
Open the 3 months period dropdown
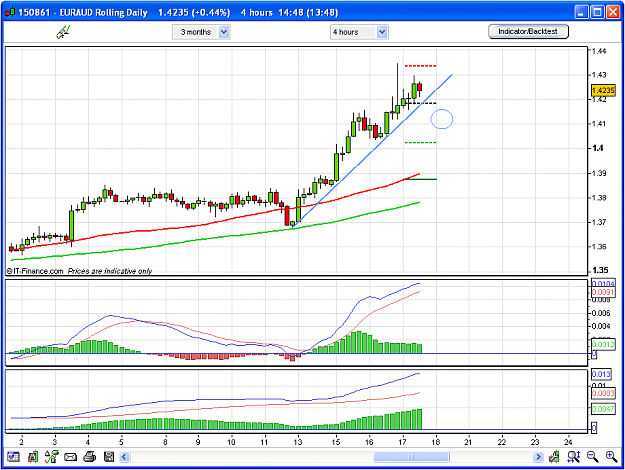[201, 32]
